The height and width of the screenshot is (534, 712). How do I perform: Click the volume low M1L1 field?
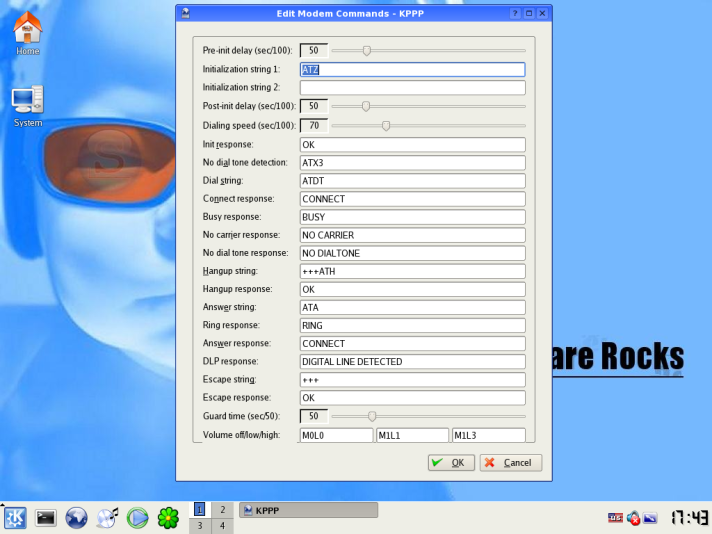coord(412,435)
